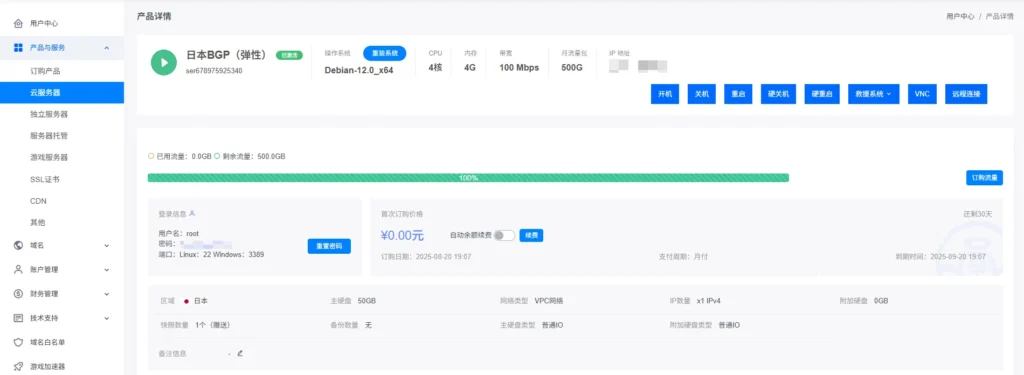Click the 重置密码 button
The image size is (1024, 375).
tap(329, 246)
